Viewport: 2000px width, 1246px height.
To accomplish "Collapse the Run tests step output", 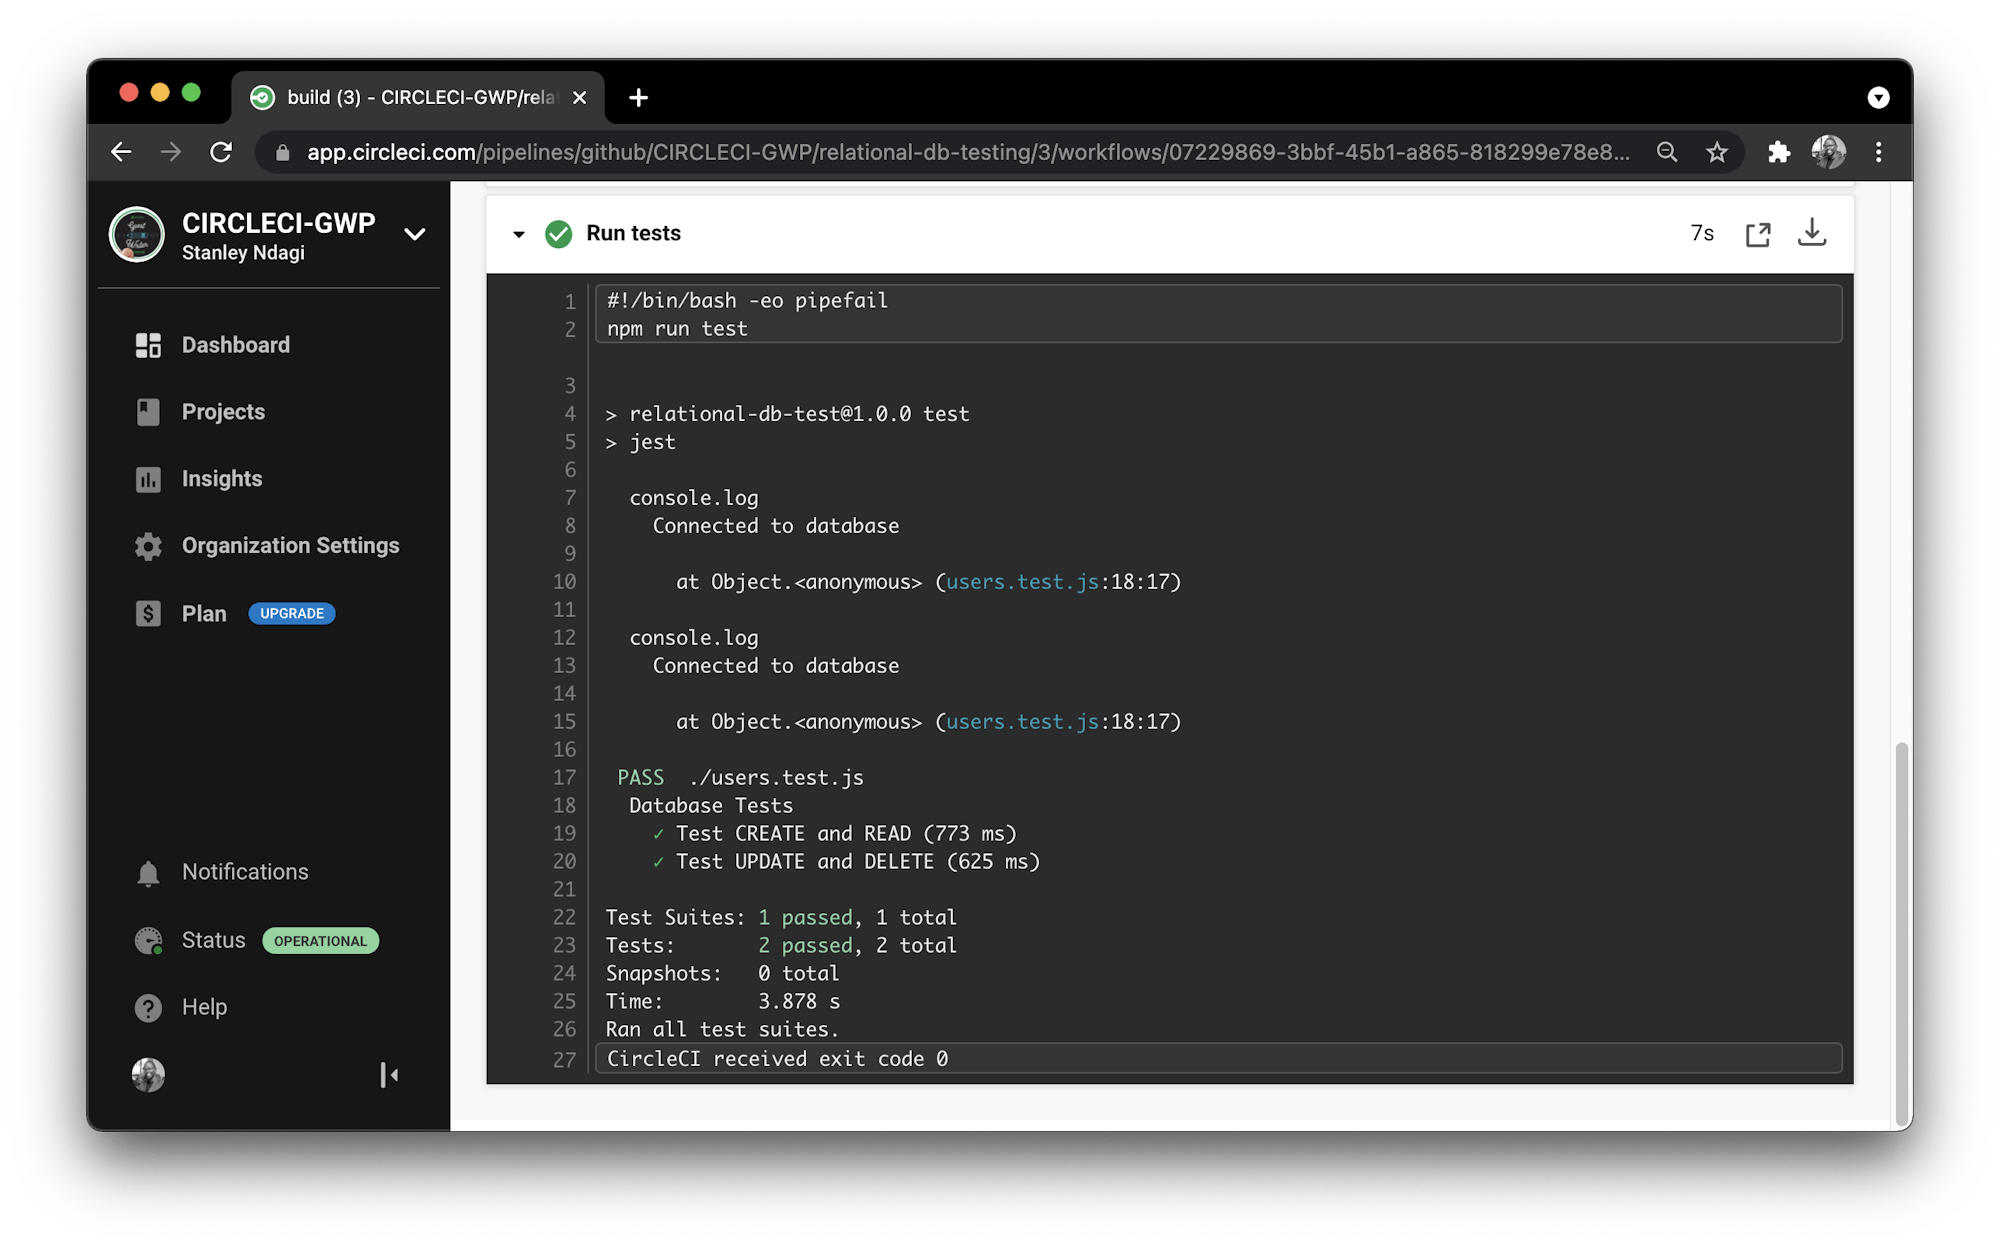I will click(x=519, y=233).
